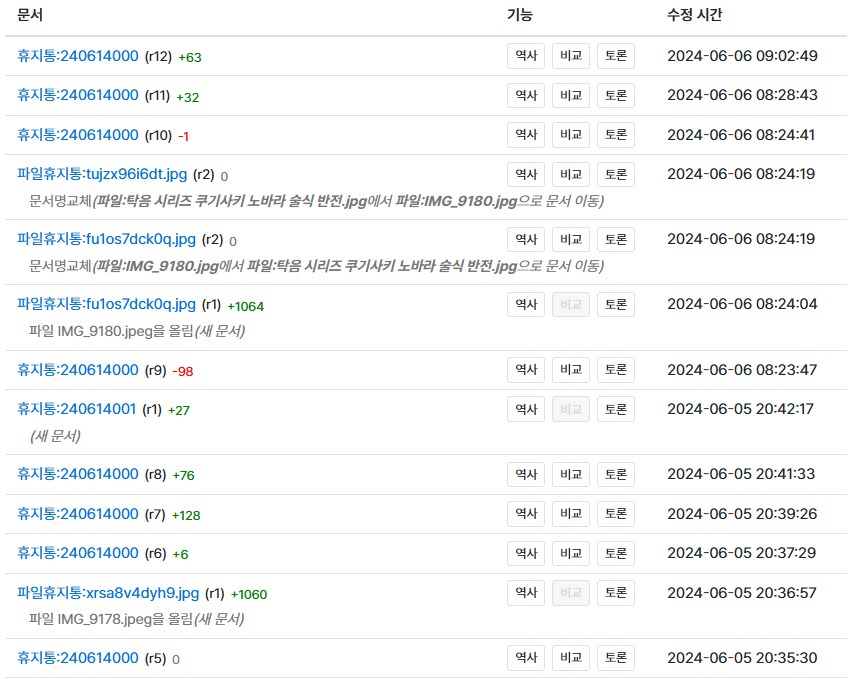Open 토론 for 파일휴지통:xrsa8v4dyh9.jpg

coord(615,593)
